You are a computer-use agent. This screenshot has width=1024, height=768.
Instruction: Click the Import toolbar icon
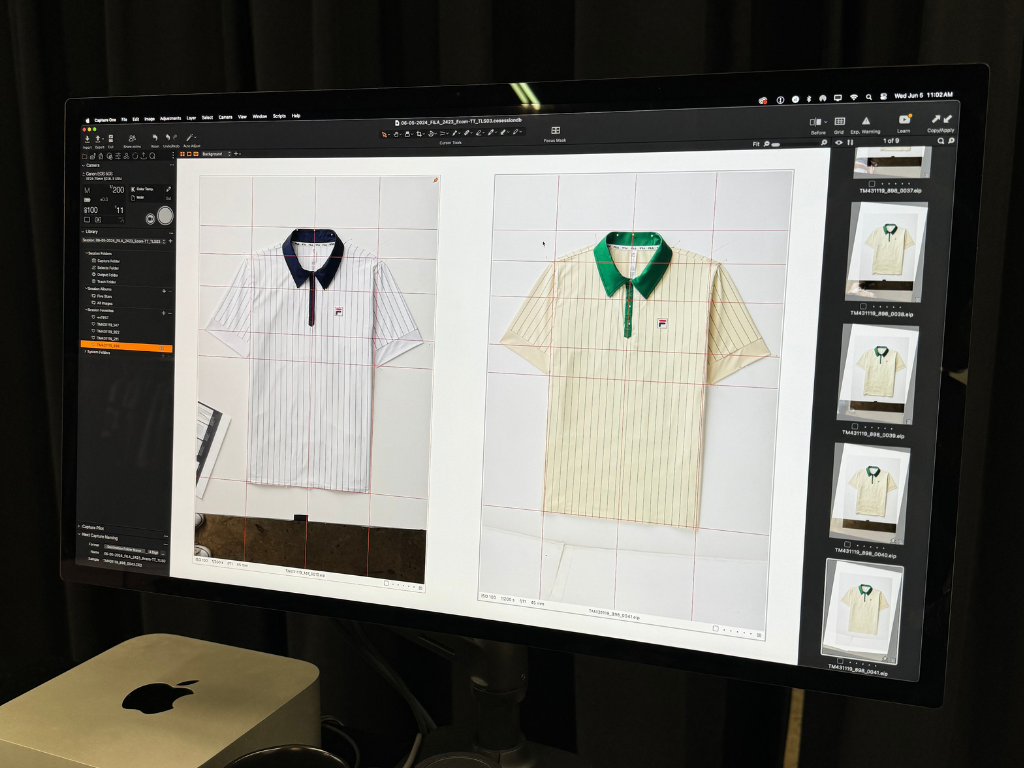pos(87,139)
